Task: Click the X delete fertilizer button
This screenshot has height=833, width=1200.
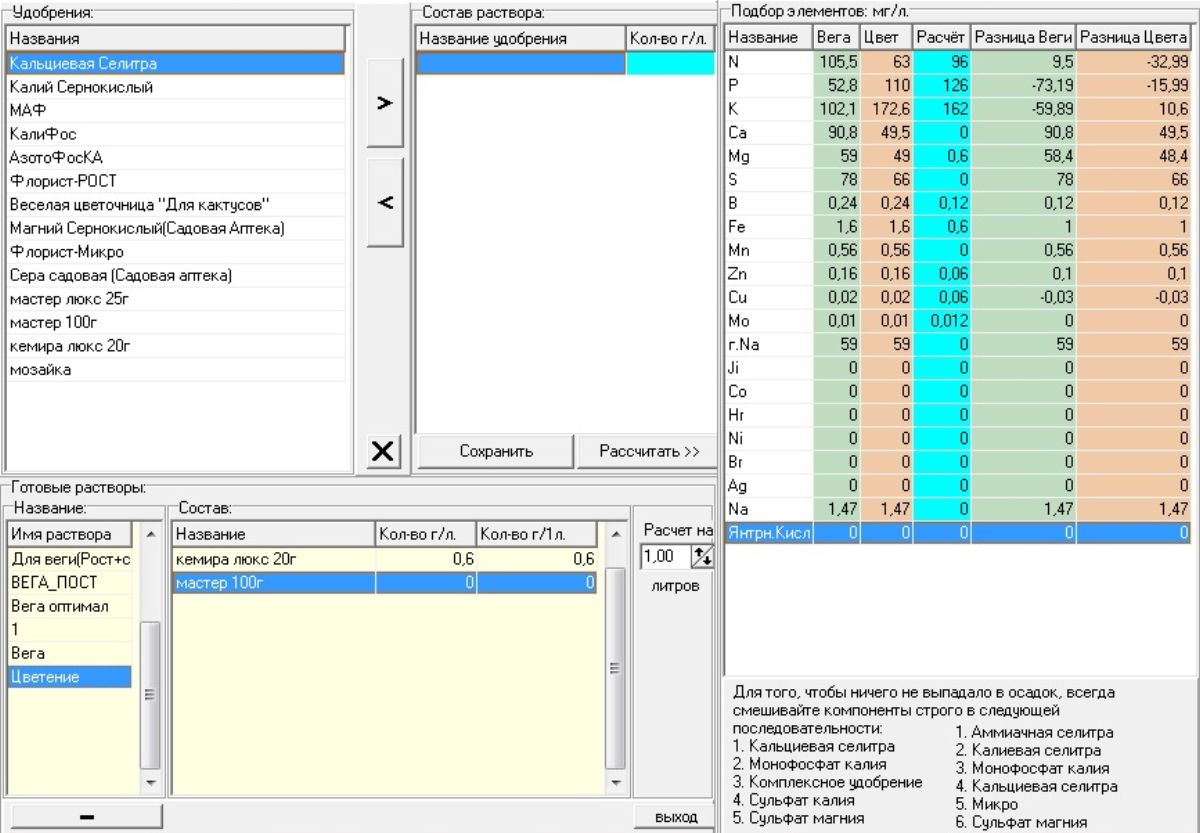Action: pos(382,452)
